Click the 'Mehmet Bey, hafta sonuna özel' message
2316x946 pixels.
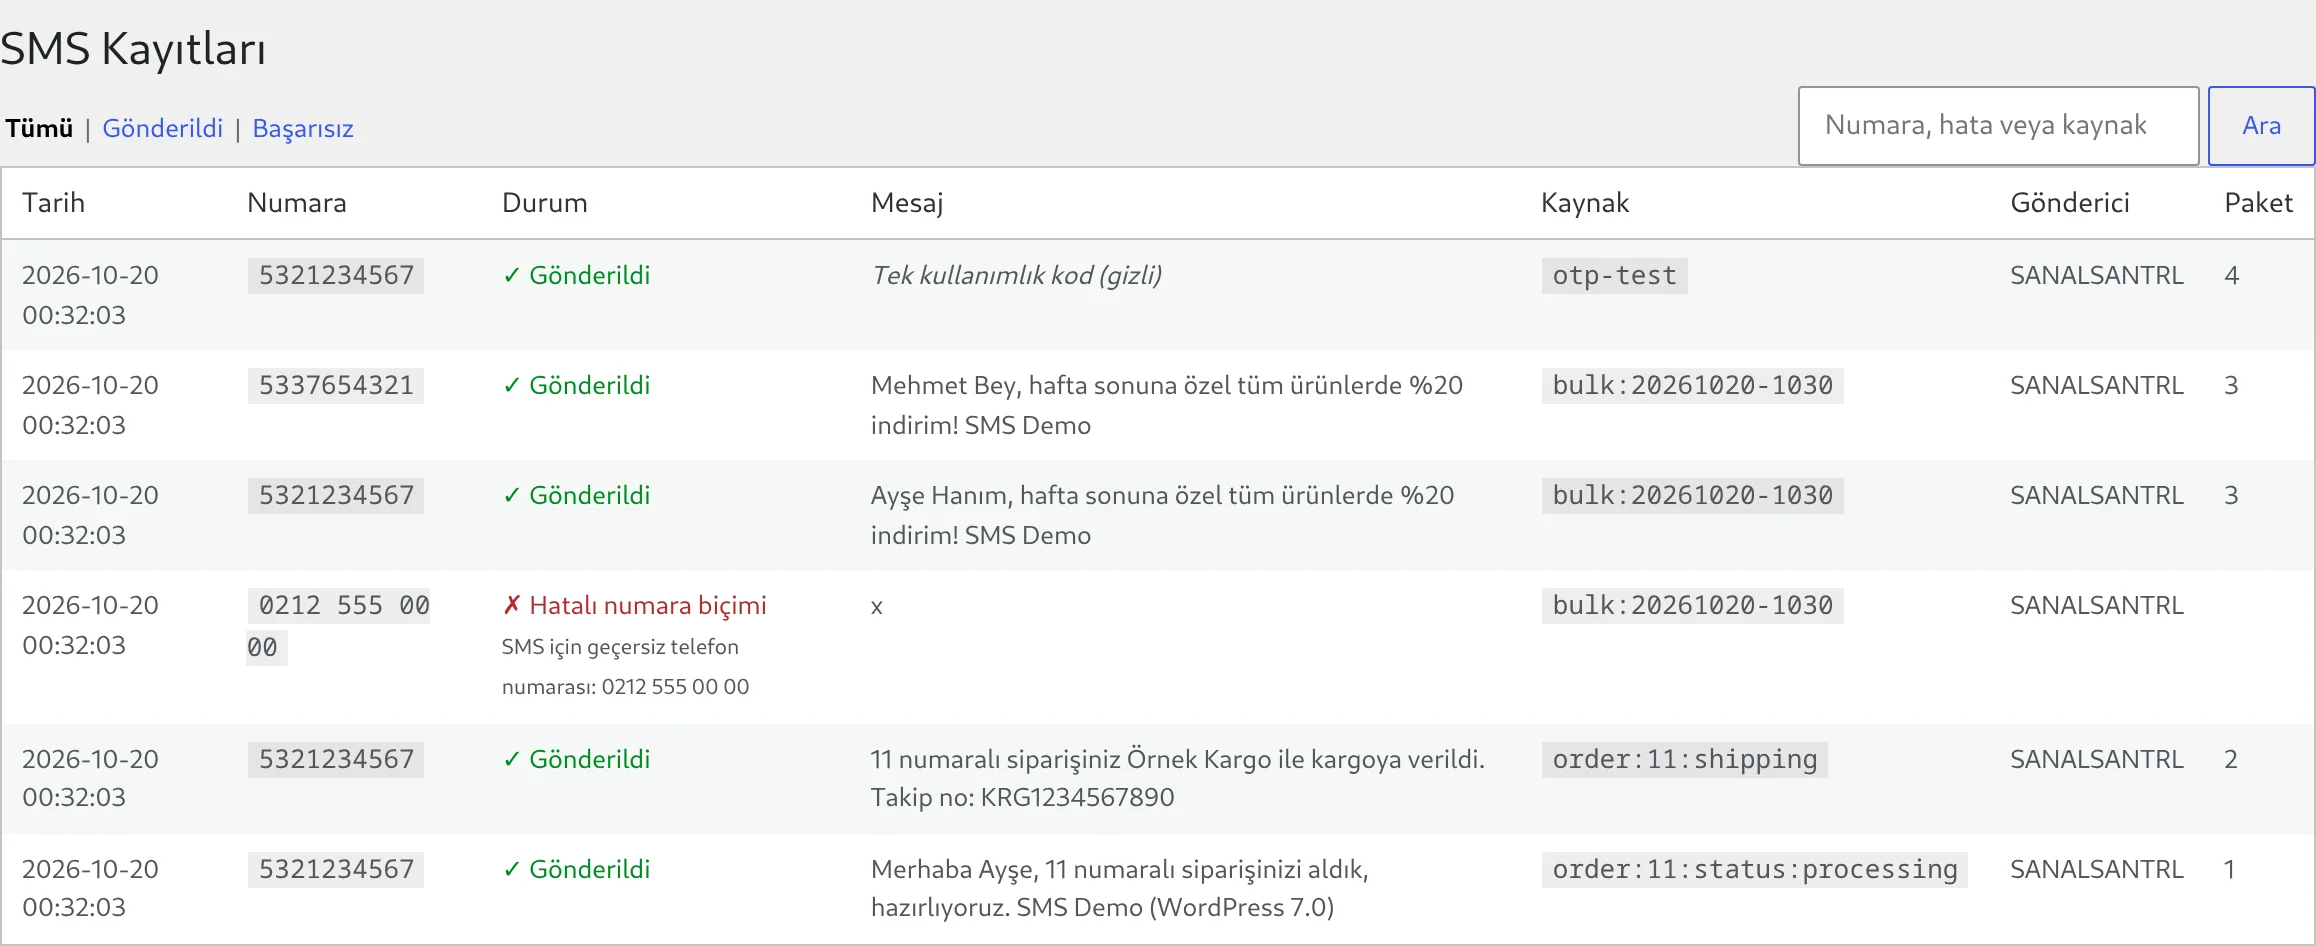click(x=1167, y=405)
